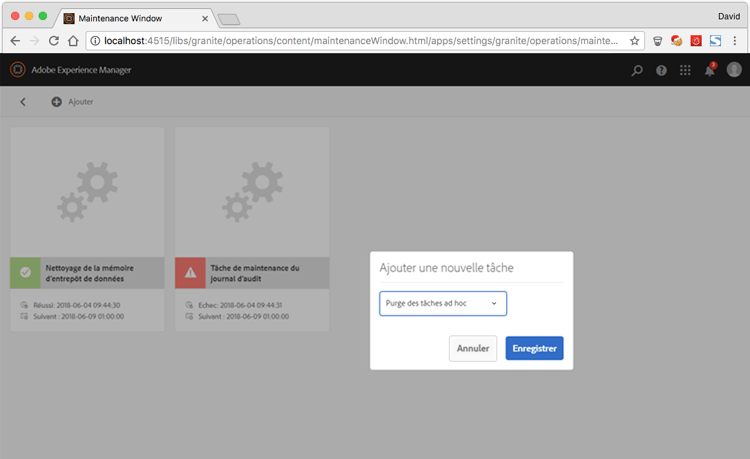Click red warning status on audit journal card
The image size is (750, 459).
click(190, 273)
